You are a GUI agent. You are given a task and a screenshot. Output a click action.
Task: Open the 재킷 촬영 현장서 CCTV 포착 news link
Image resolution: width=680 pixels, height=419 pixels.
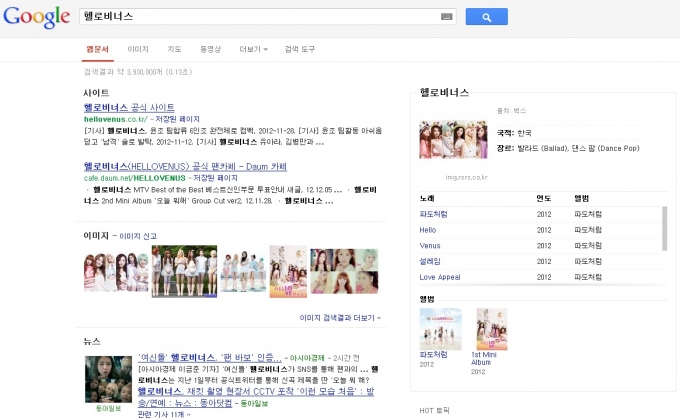[x=256, y=397]
